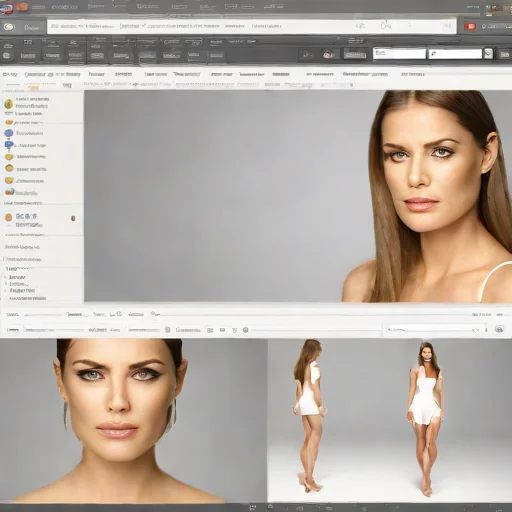Toggle the small dark marker in sidebar row
Image resolution: width=512 pixels, height=512 pixels.
[x=73, y=218]
